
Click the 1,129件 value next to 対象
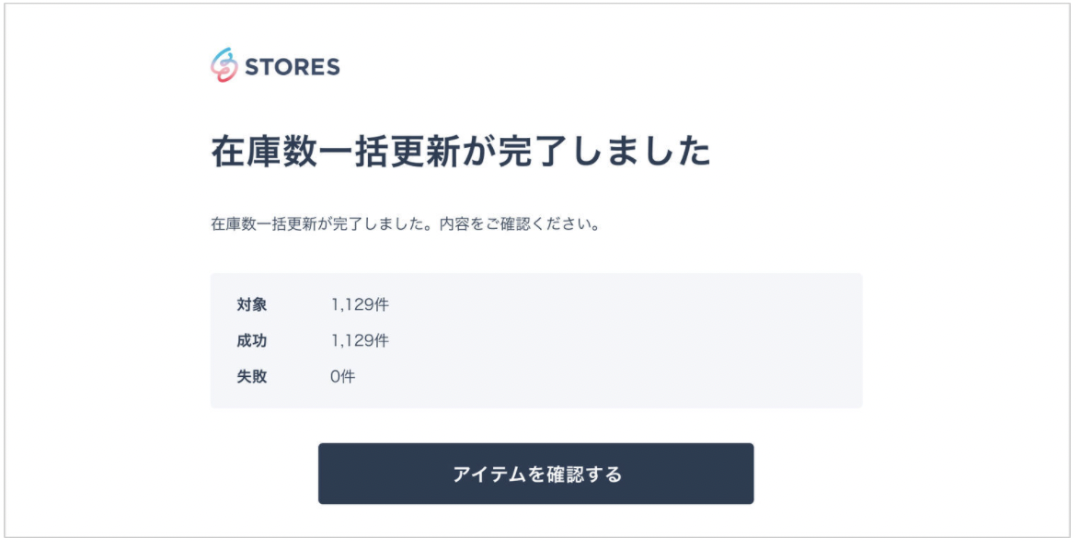click(x=360, y=305)
